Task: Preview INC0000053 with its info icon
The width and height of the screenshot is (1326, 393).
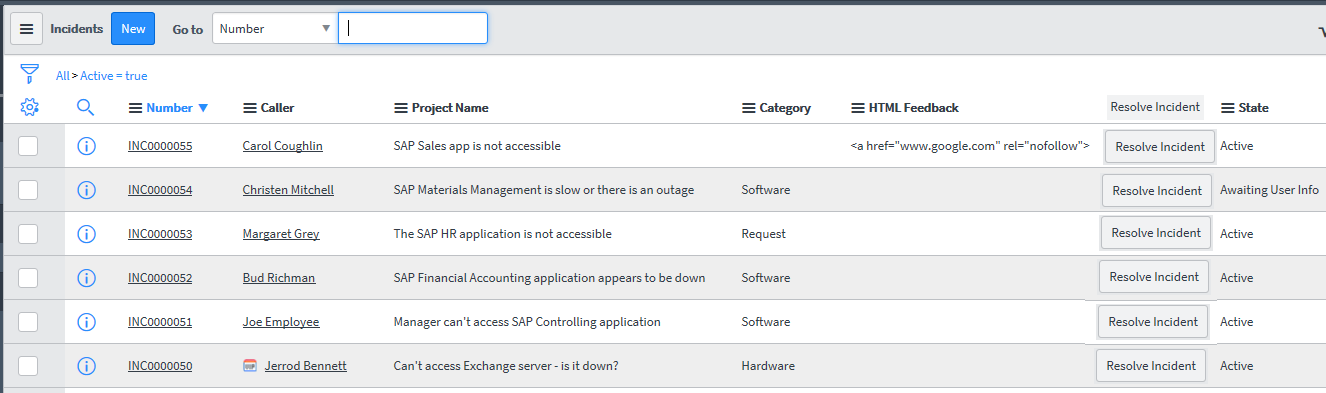Action: (86, 234)
